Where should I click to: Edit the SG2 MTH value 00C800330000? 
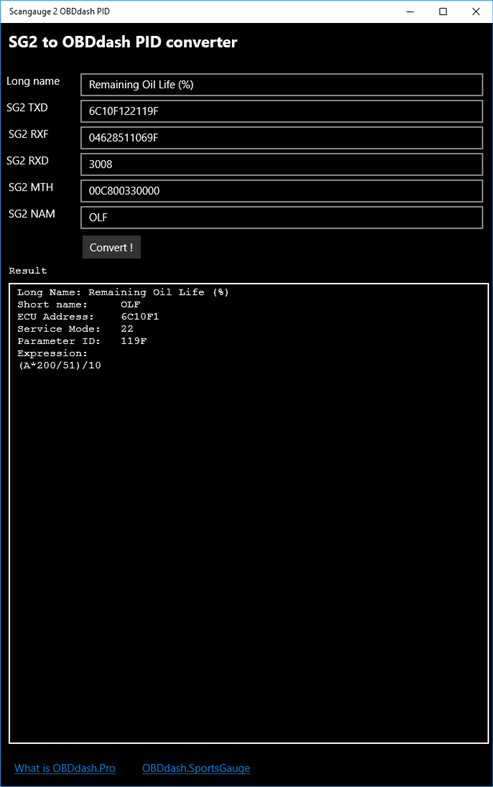tap(282, 191)
